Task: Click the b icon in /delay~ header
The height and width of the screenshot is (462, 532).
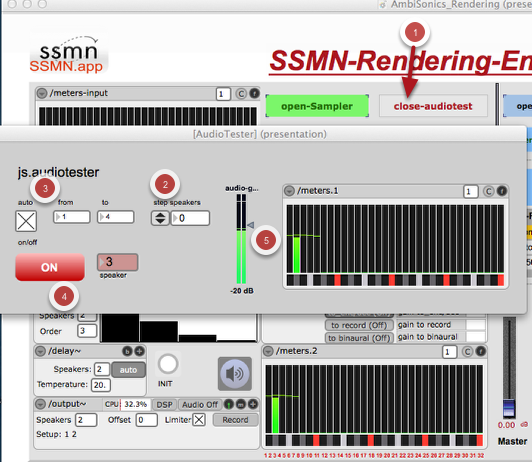Action: coord(127,351)
